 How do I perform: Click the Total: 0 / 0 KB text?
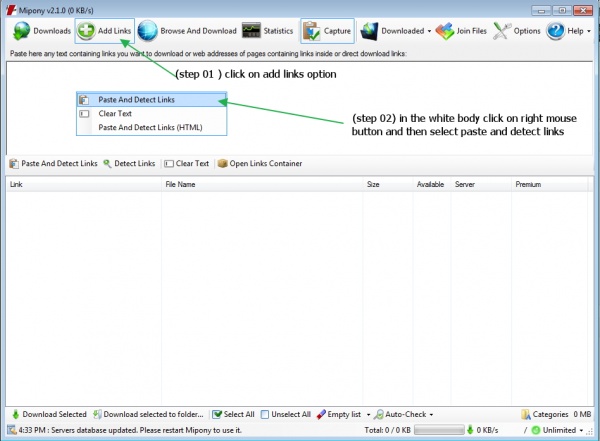point(387,430)
